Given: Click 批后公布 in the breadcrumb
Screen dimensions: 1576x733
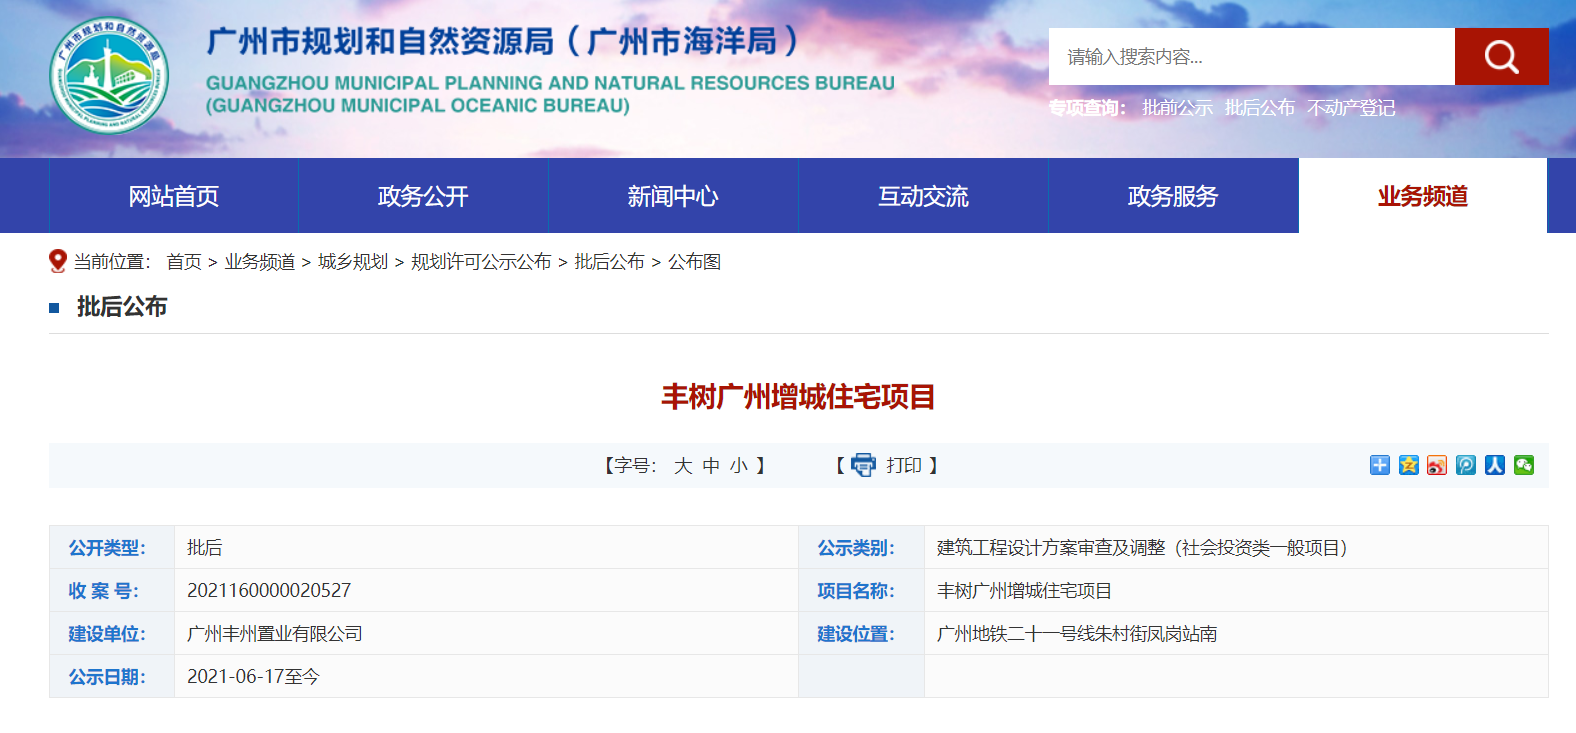Looking at the screenshot, I should 610,262.
